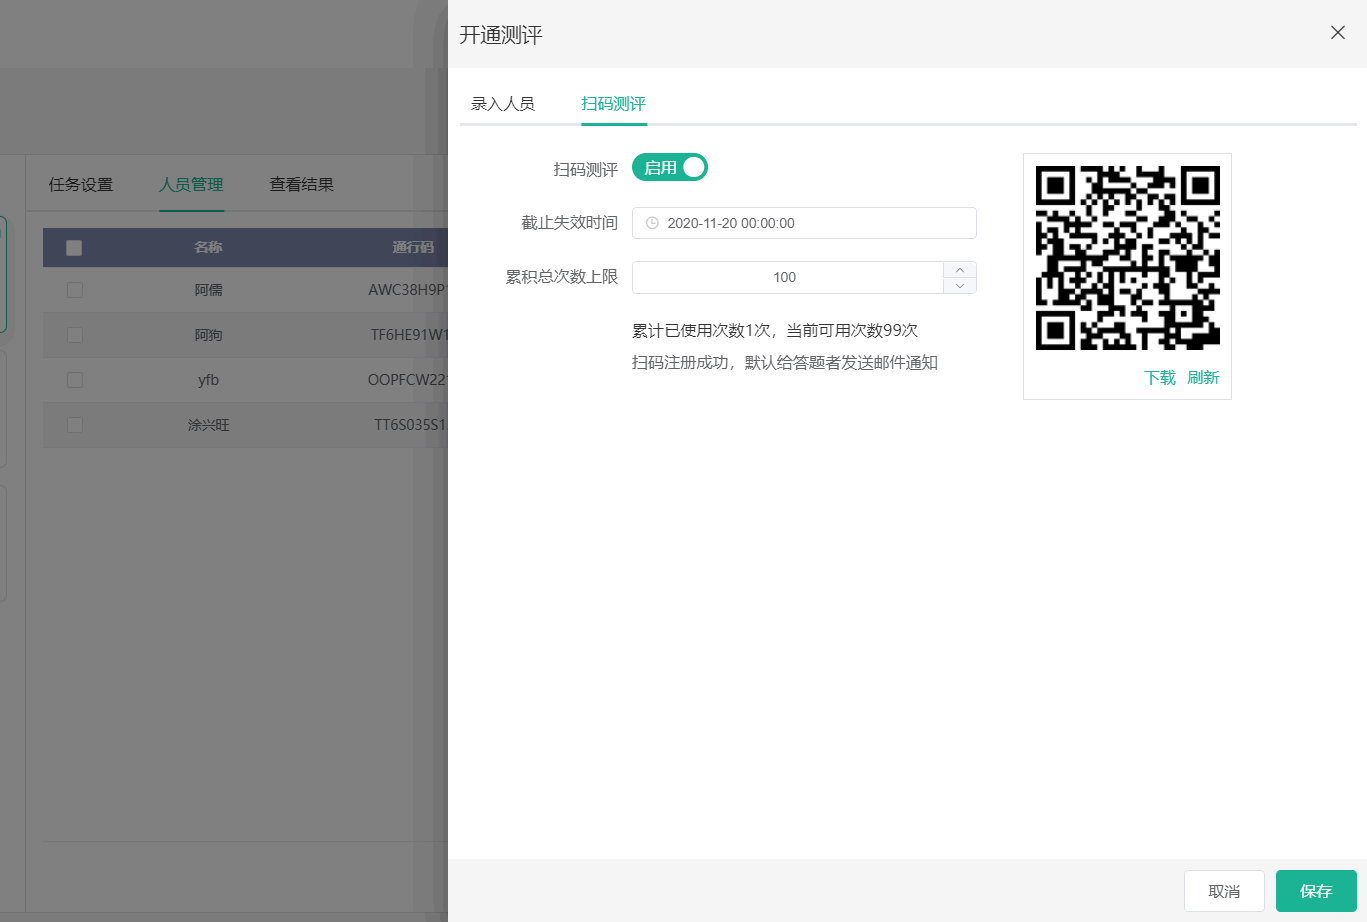Click the QR code image
The width and height of the screenshot is (1367, 922).
click(1127, 258)
